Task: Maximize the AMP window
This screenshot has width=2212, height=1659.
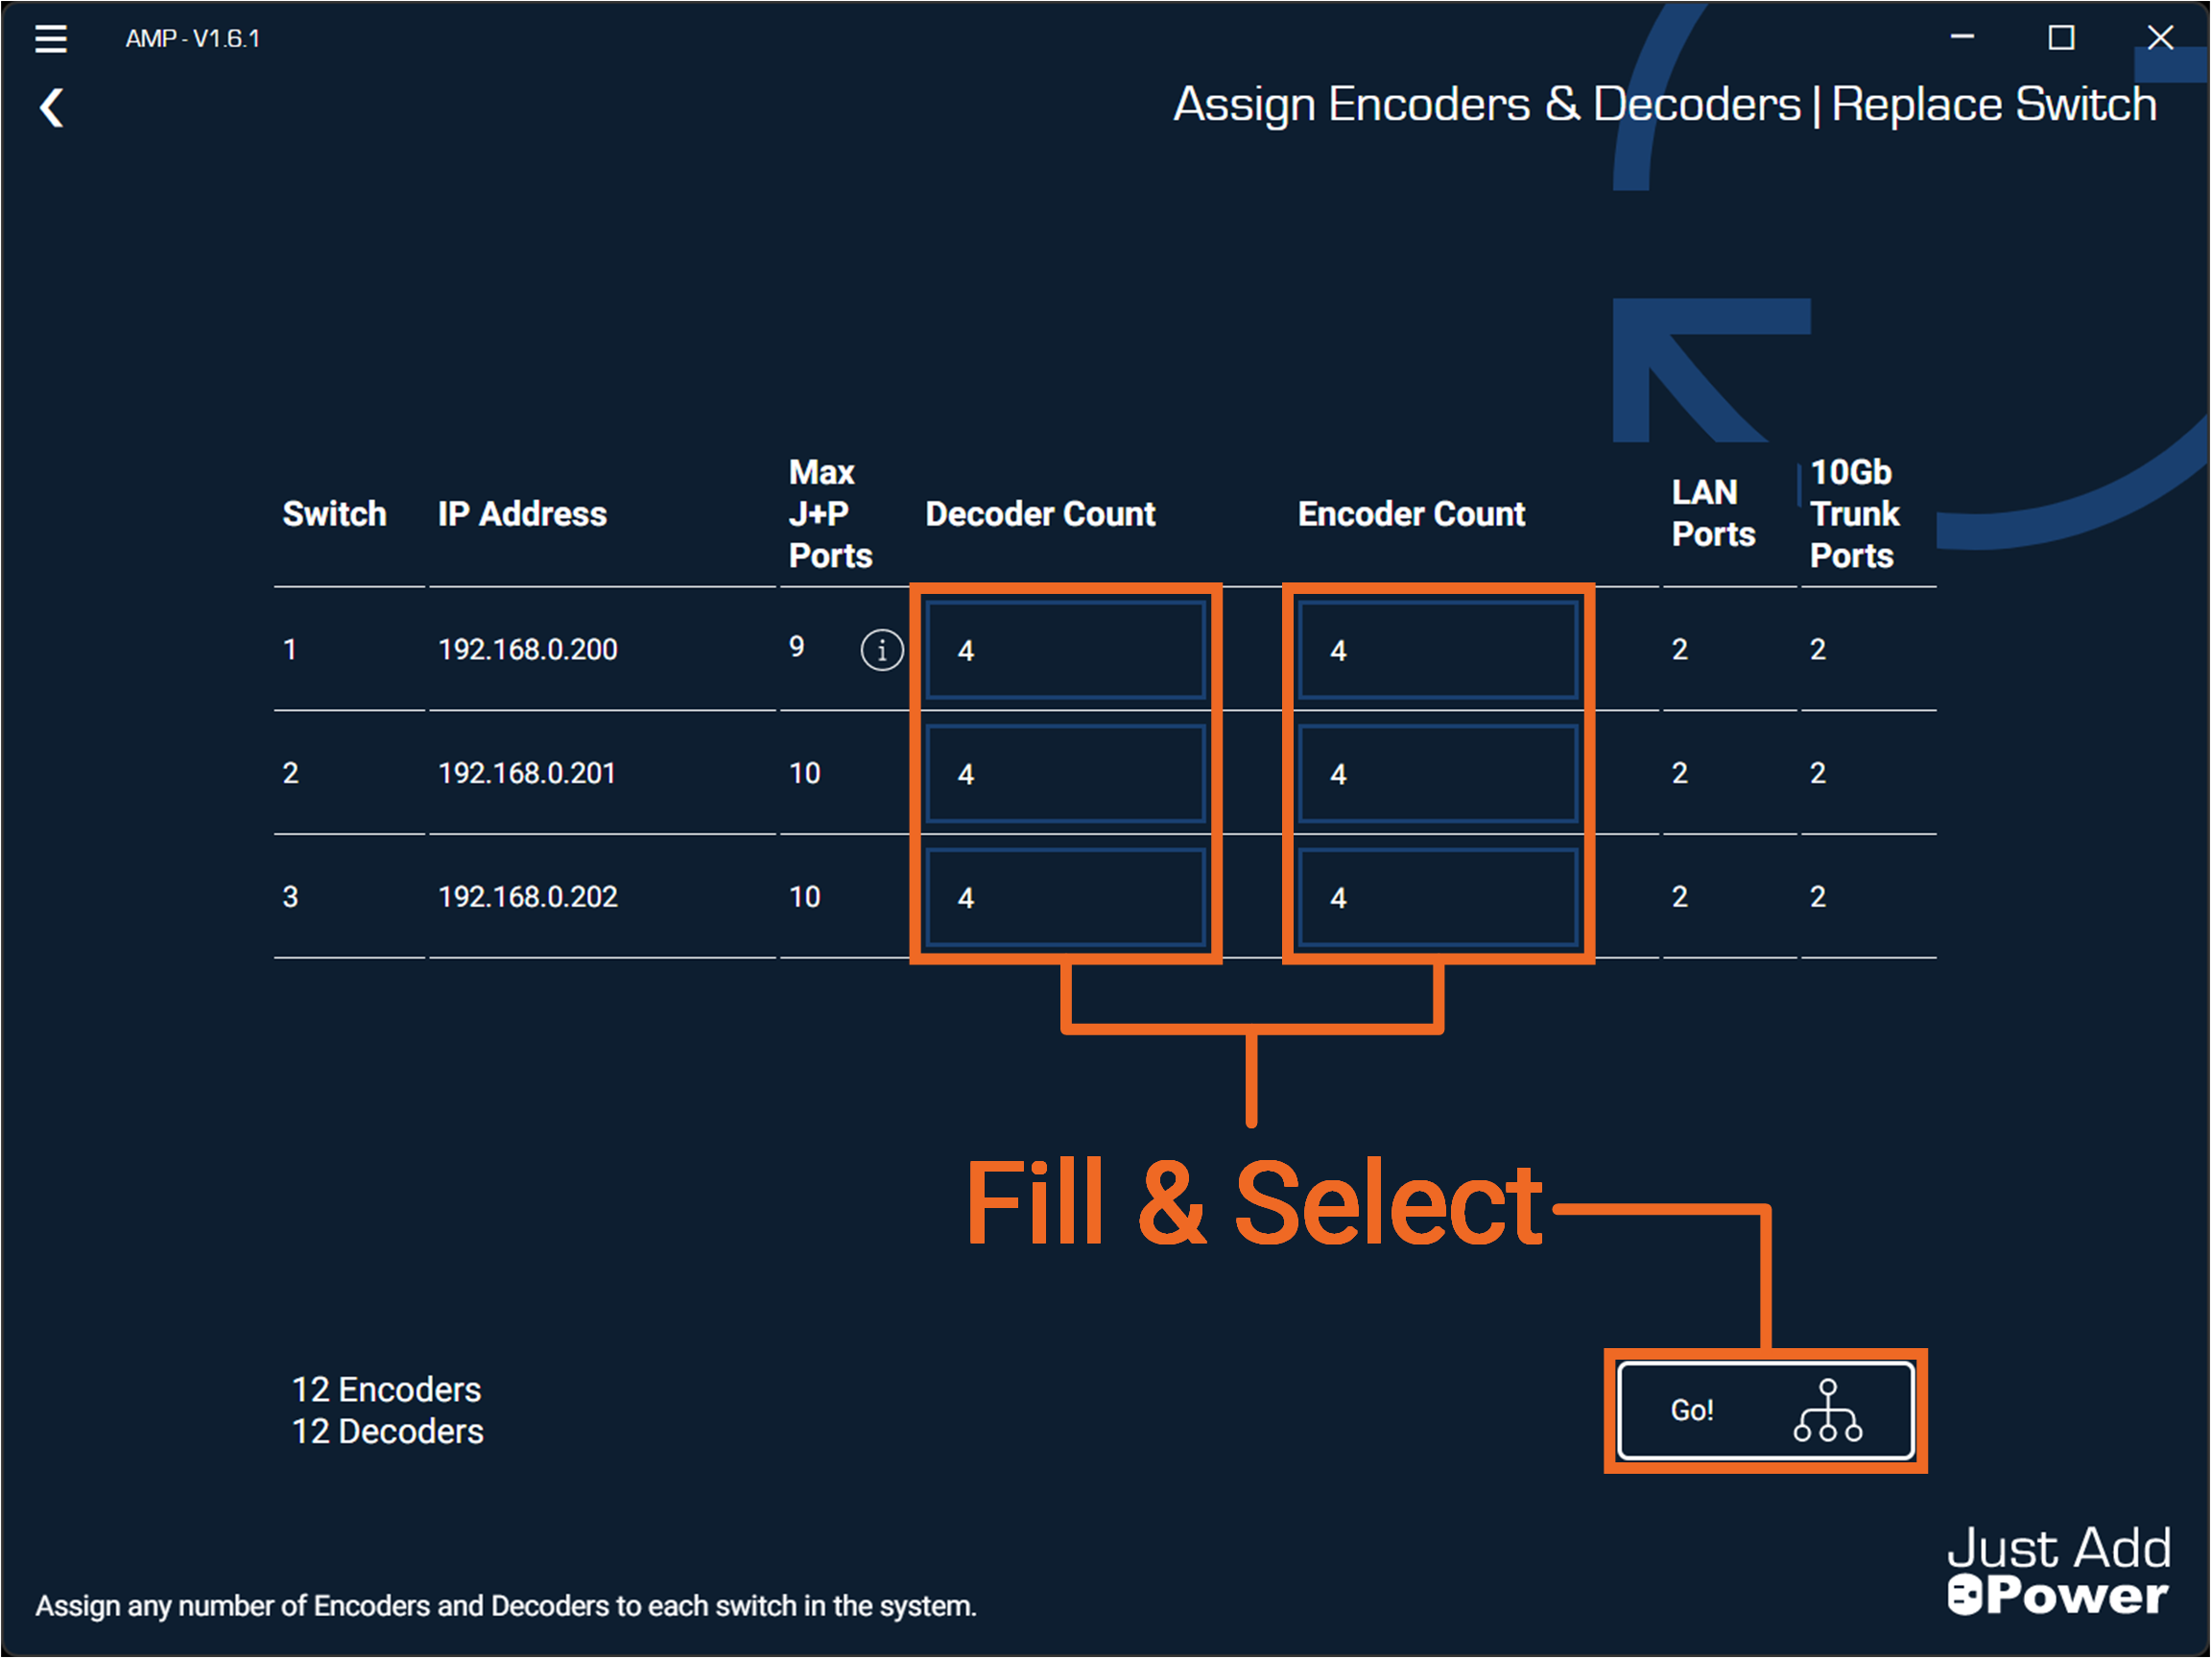Action: coord(2061,38)
